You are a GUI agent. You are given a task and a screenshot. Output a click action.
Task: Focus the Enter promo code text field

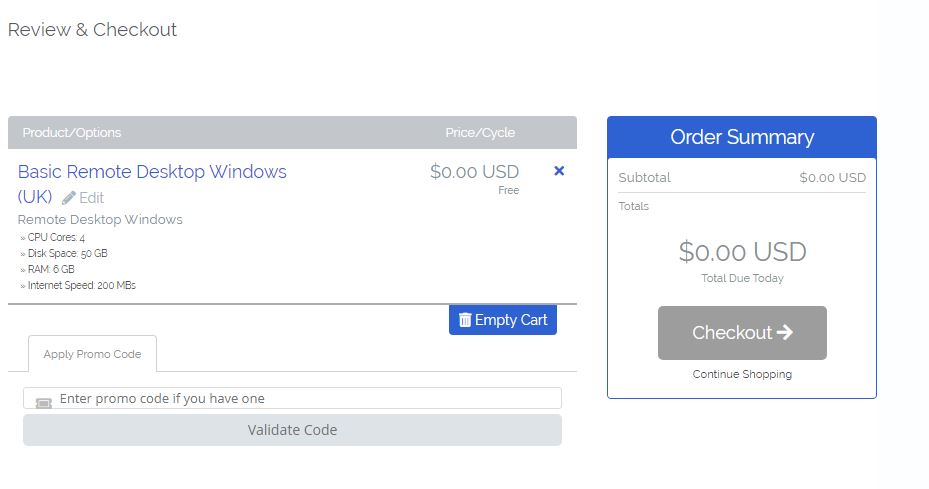[x=300, y=398]
